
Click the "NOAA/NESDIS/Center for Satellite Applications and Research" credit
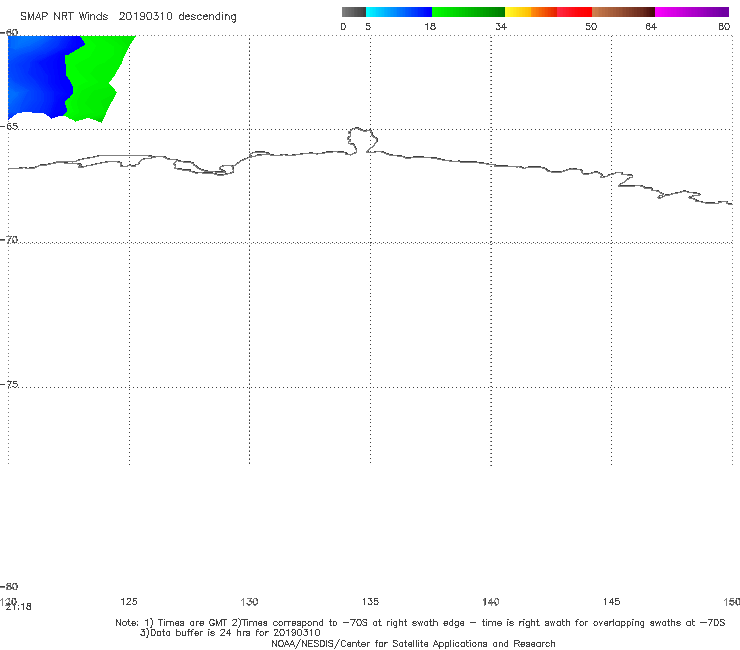coord(413,643)
